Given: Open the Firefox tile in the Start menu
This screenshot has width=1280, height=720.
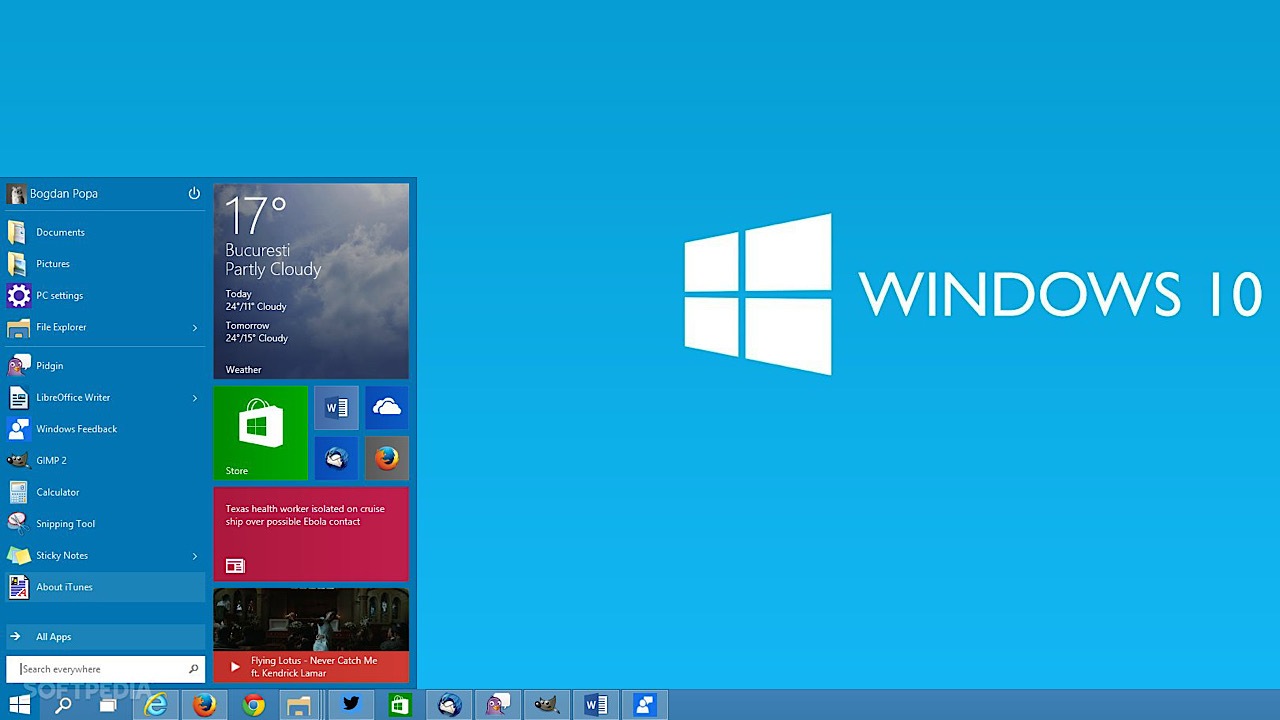Looking at the screenshot, I should click(387, 458).
